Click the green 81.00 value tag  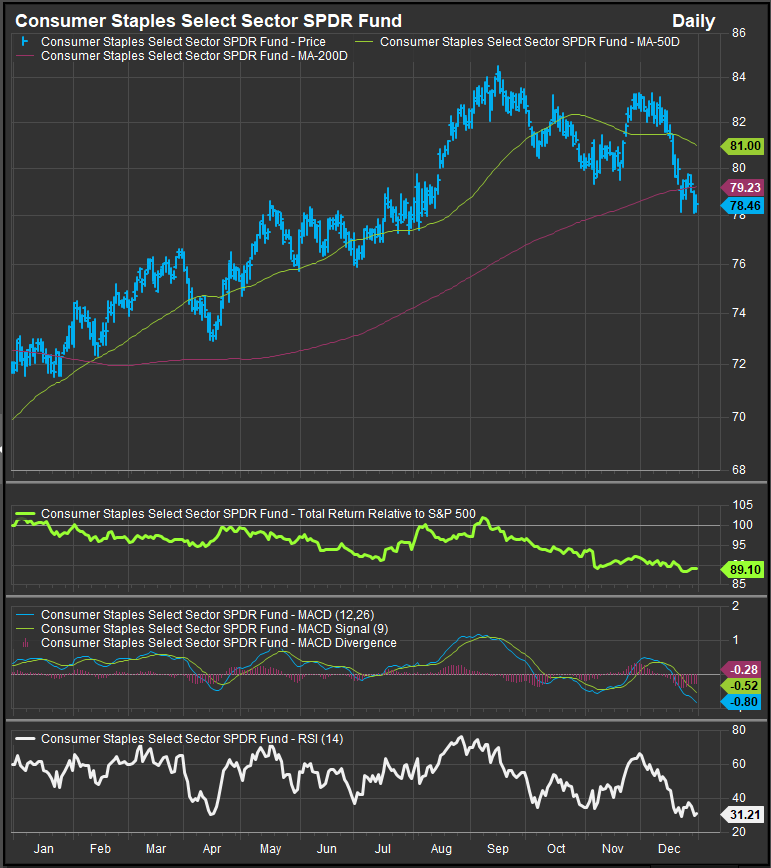tap(742, 146)
